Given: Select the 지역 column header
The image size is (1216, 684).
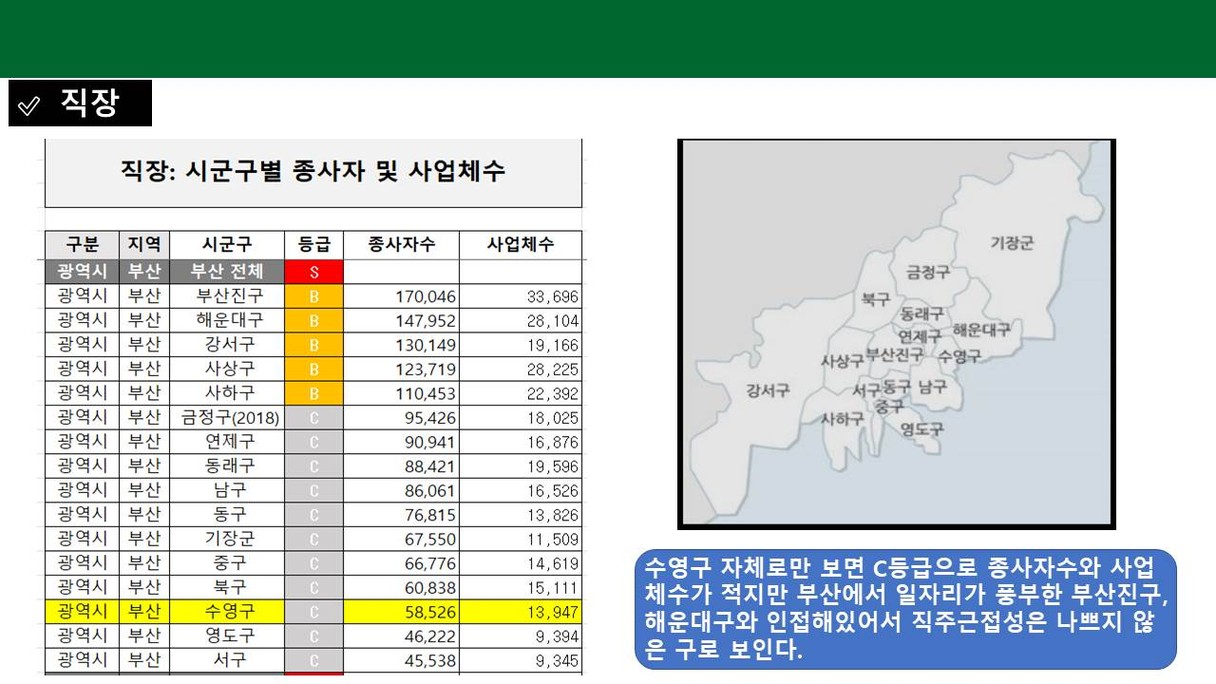Looking at the screenshot, I should pyautogui.click(x=144, y=245).
